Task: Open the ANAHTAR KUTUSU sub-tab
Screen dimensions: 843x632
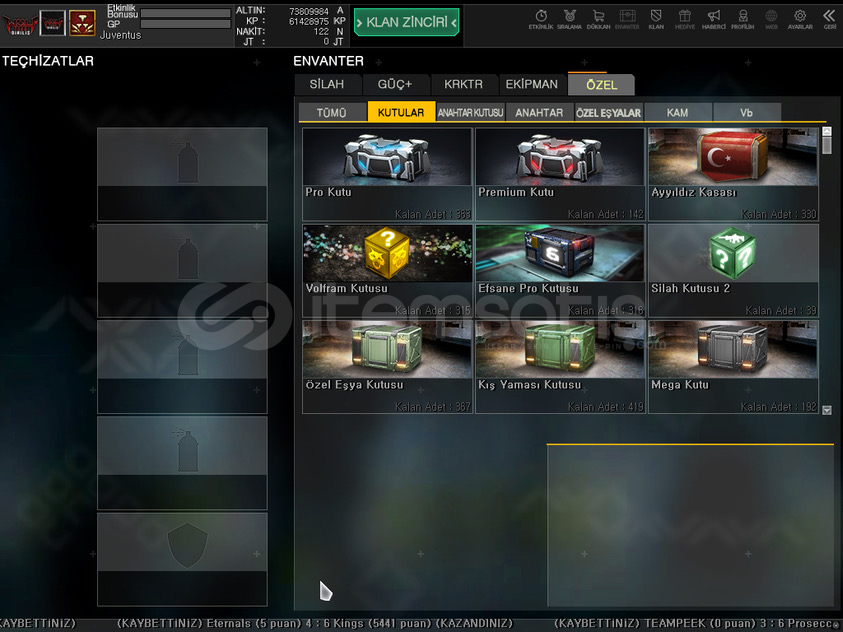Action: pyautogui.click(x=470, y=112)
